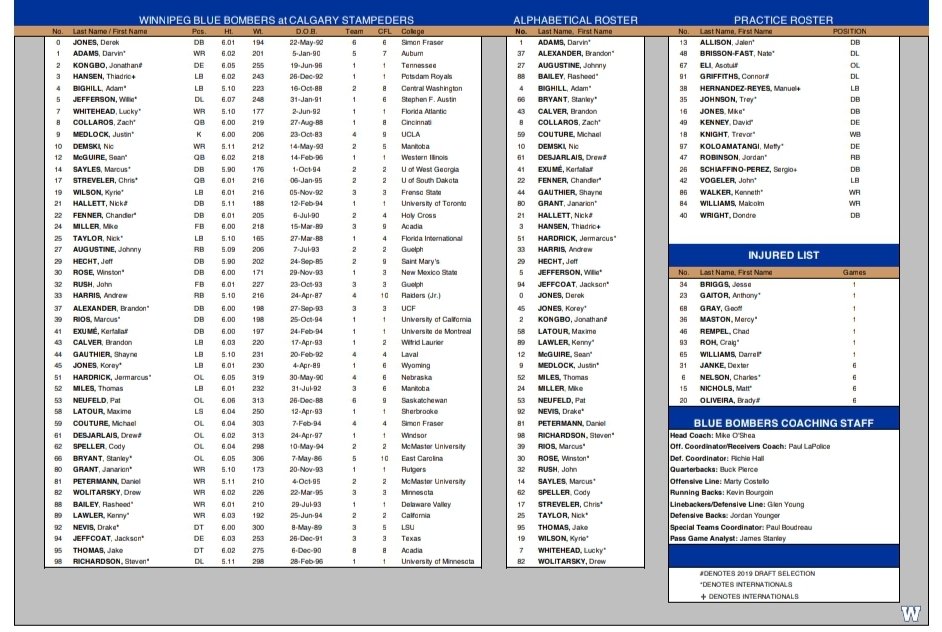This screenshot has height=632, width=942.
Task: Select 'AUGUSTINE, Johnny' in the alphabetical roster
Action: click(572, 65)
